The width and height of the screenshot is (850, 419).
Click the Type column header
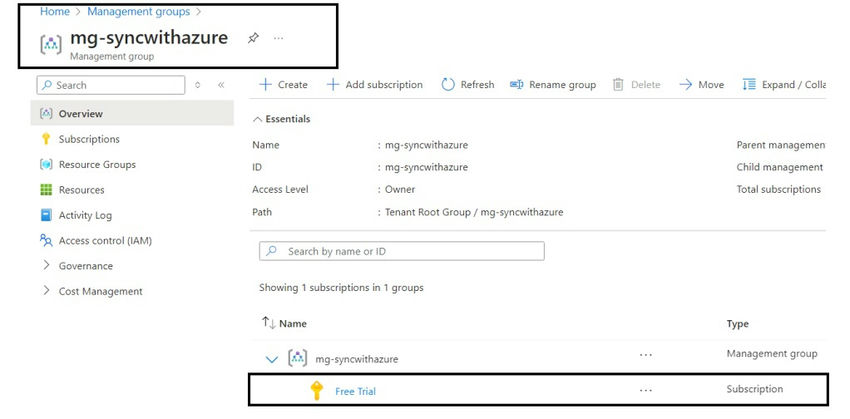738,324
